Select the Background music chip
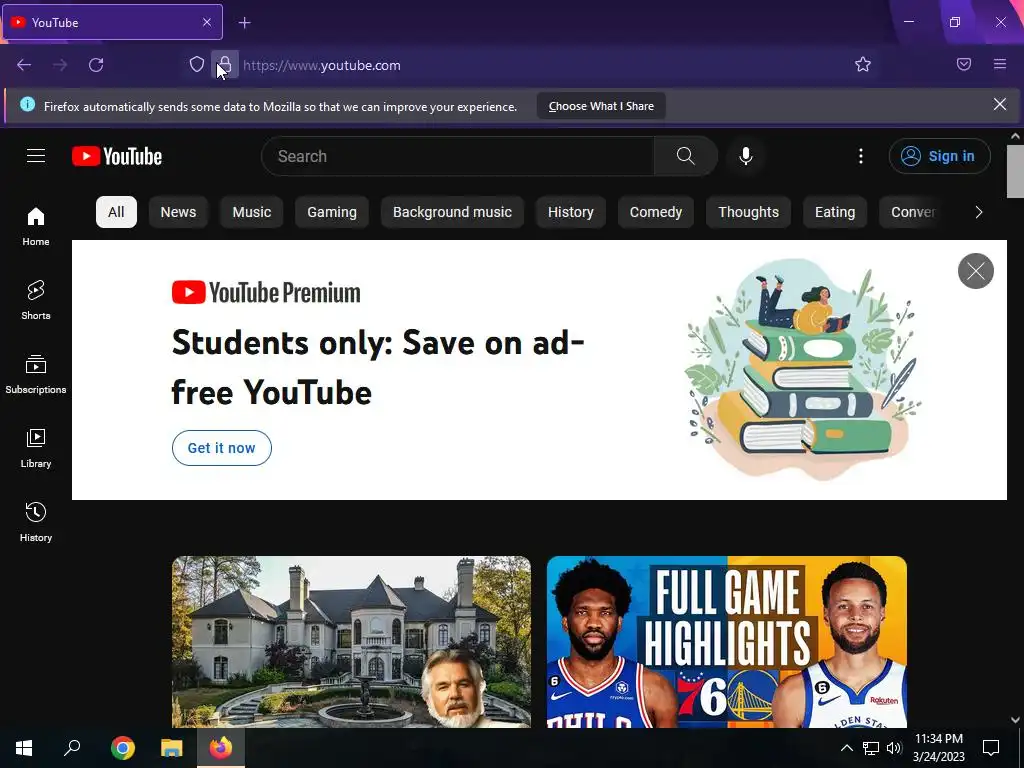This screenshot has height=768, width=1024. [x=452, y=212]
